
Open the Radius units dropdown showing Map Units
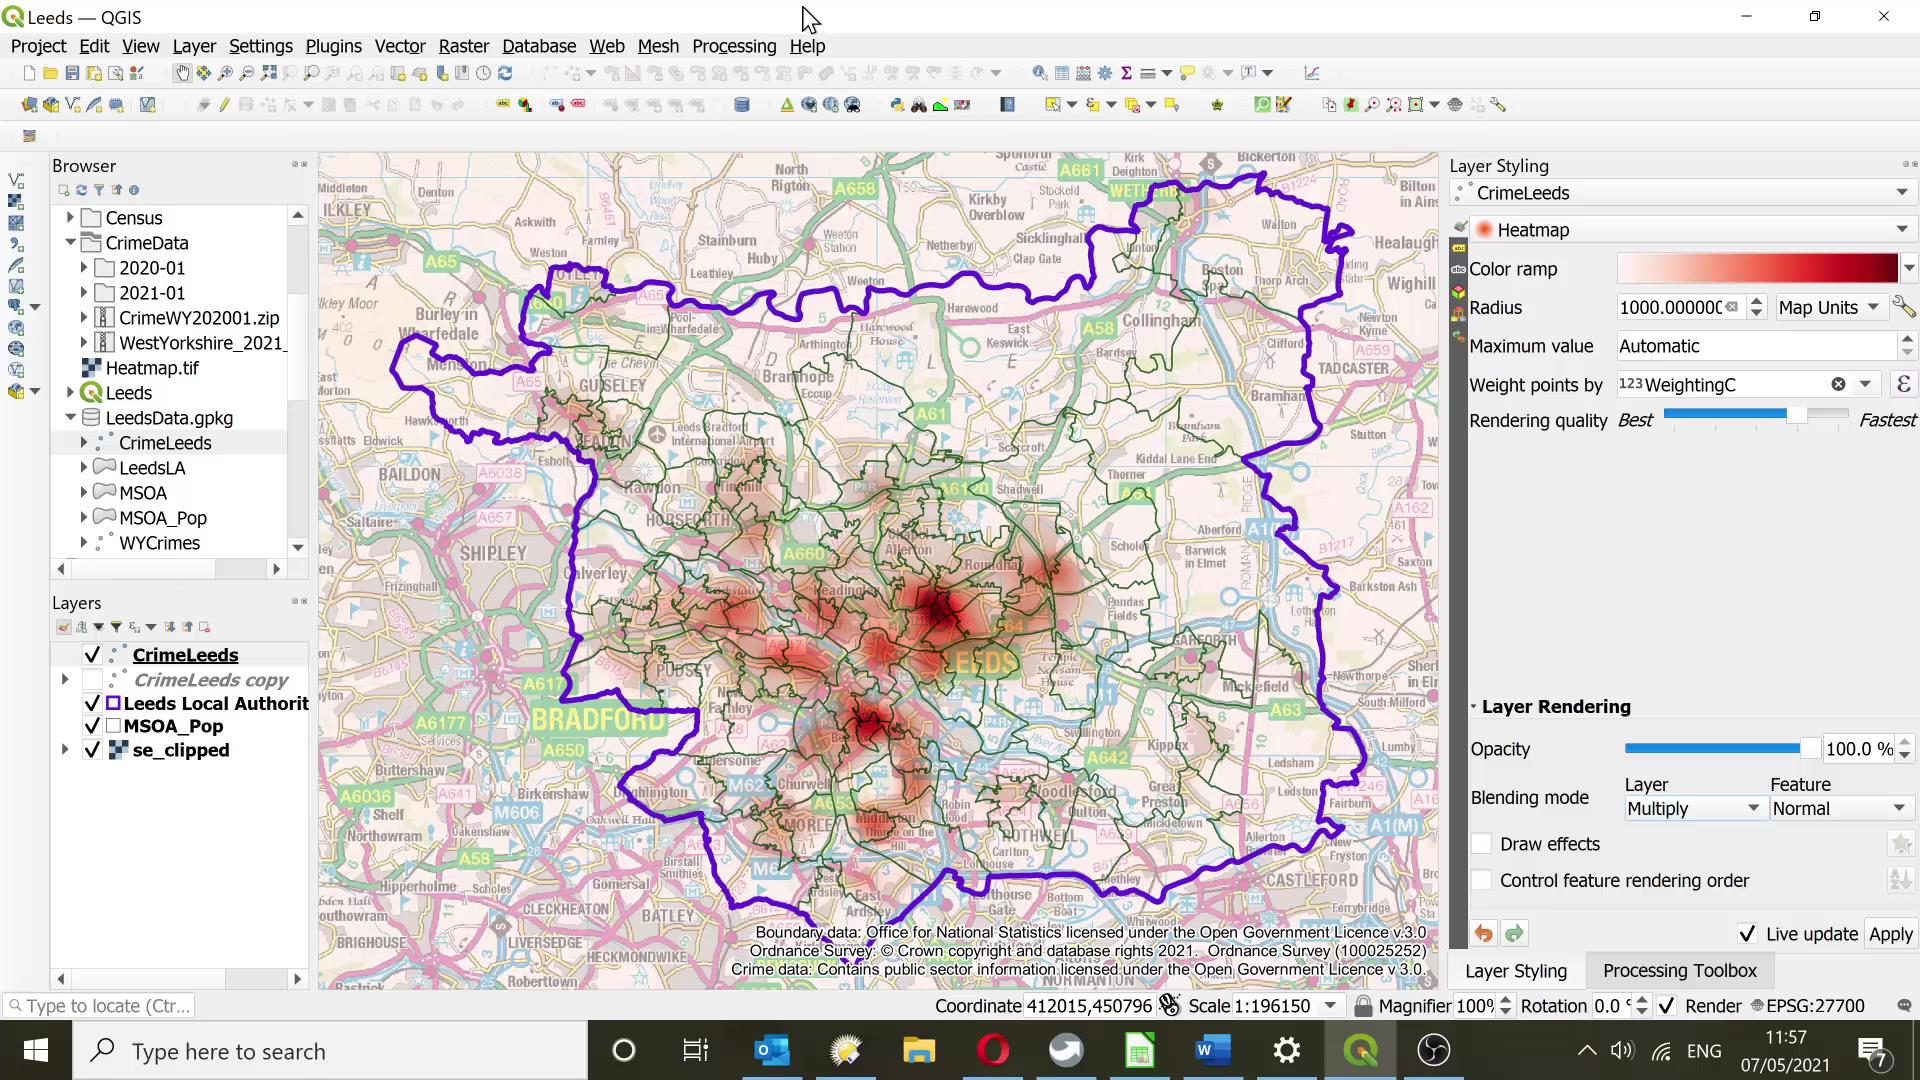tap(1829, 307)
